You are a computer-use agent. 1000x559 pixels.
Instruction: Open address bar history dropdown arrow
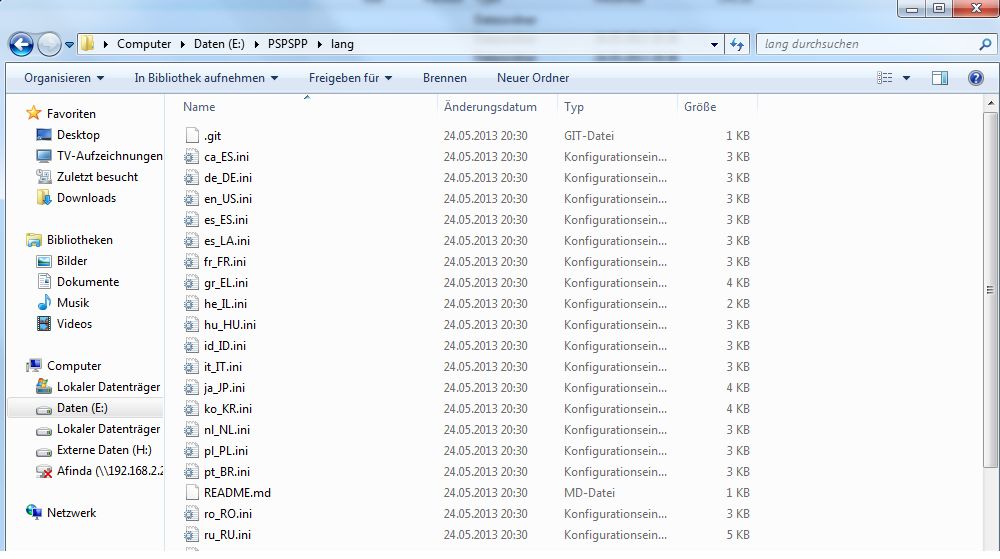point(713,44)
